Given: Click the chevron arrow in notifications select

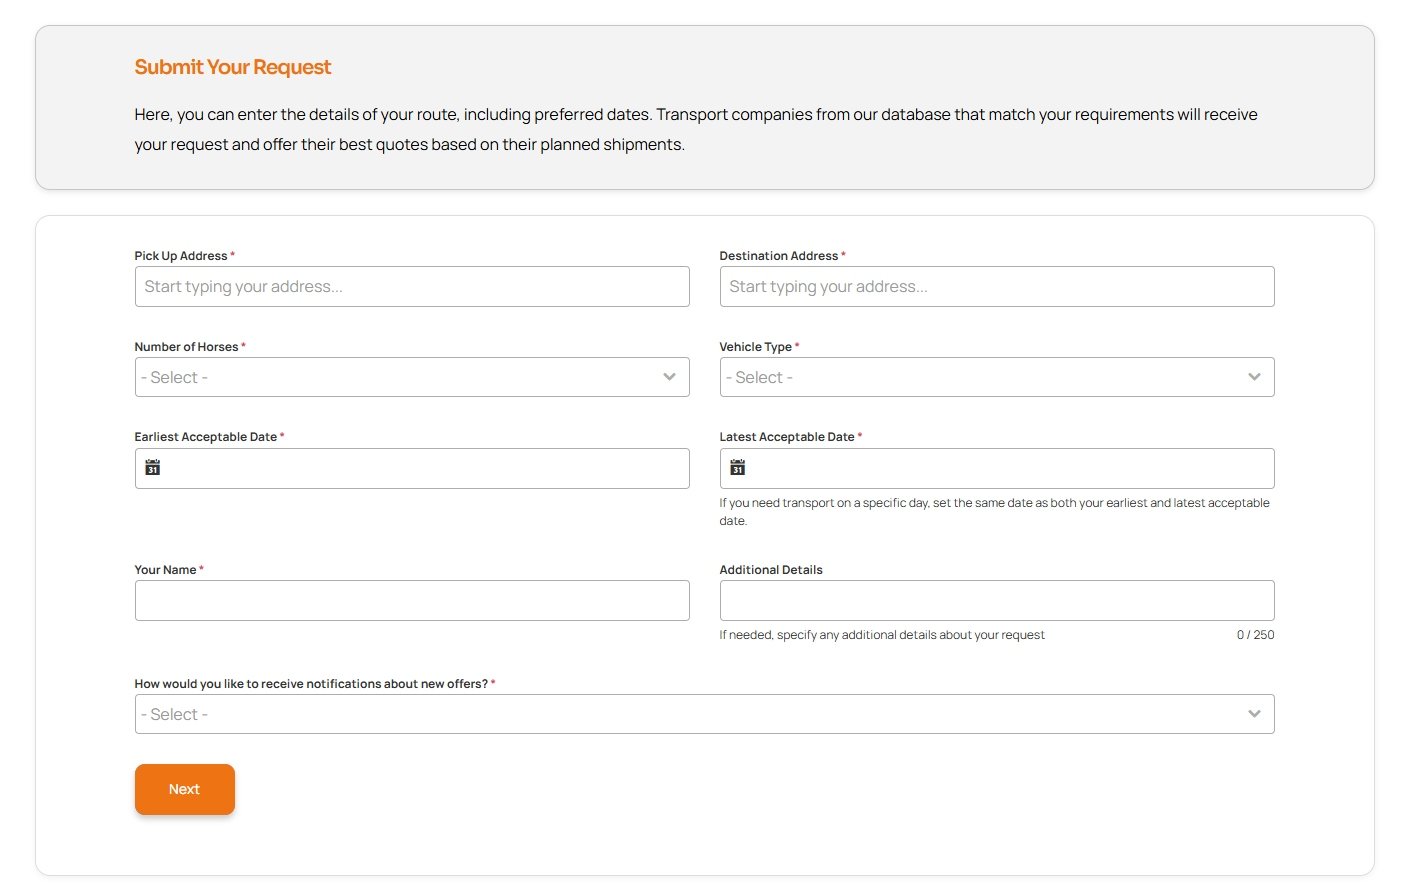Looking at the screenshot, I should click(1254, 714).
